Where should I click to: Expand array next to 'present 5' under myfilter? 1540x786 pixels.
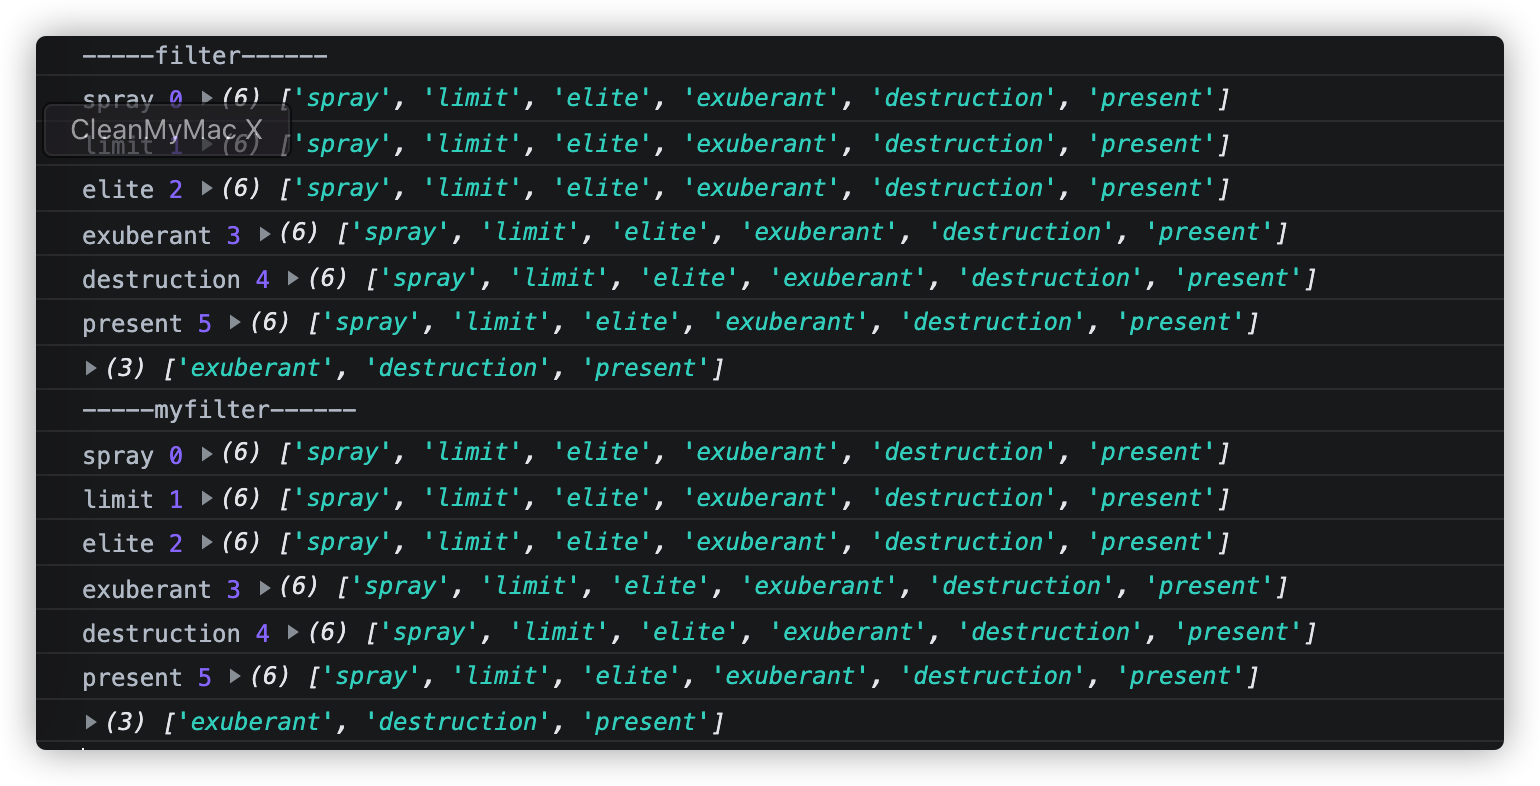[236, 676]
